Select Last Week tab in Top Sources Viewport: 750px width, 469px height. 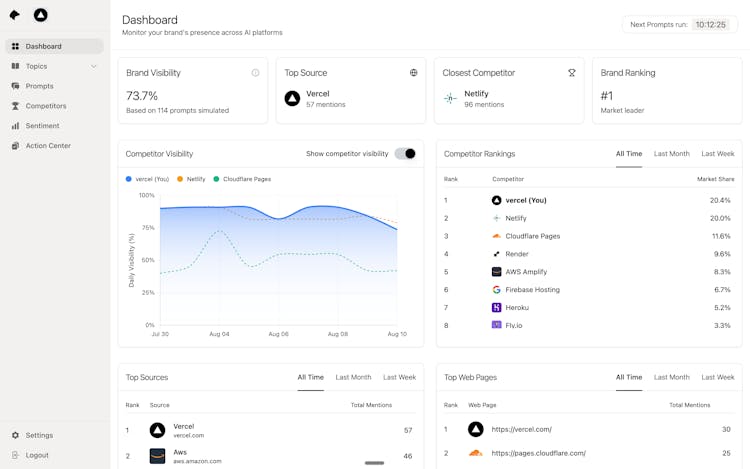point(399,377)
